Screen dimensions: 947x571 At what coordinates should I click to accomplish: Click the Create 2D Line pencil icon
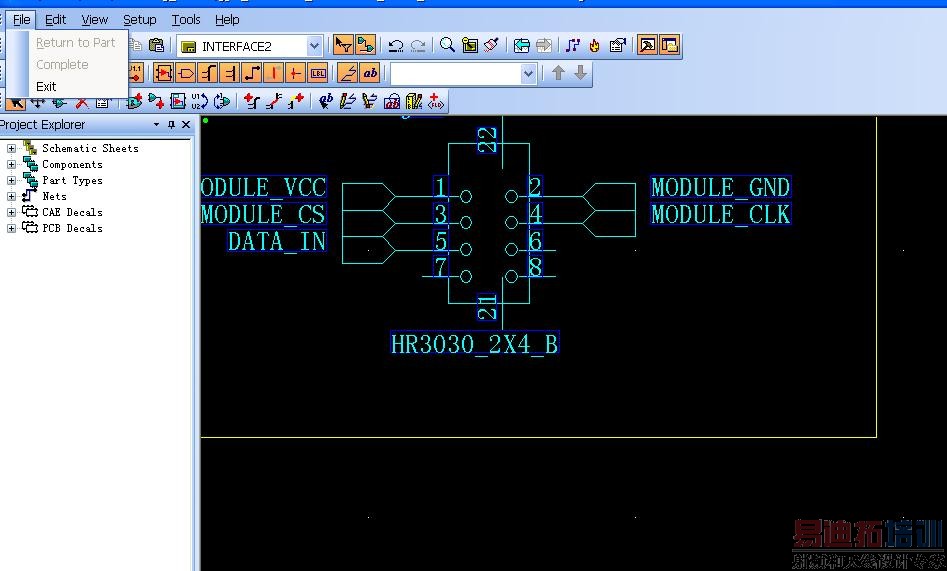pos(348,101)
